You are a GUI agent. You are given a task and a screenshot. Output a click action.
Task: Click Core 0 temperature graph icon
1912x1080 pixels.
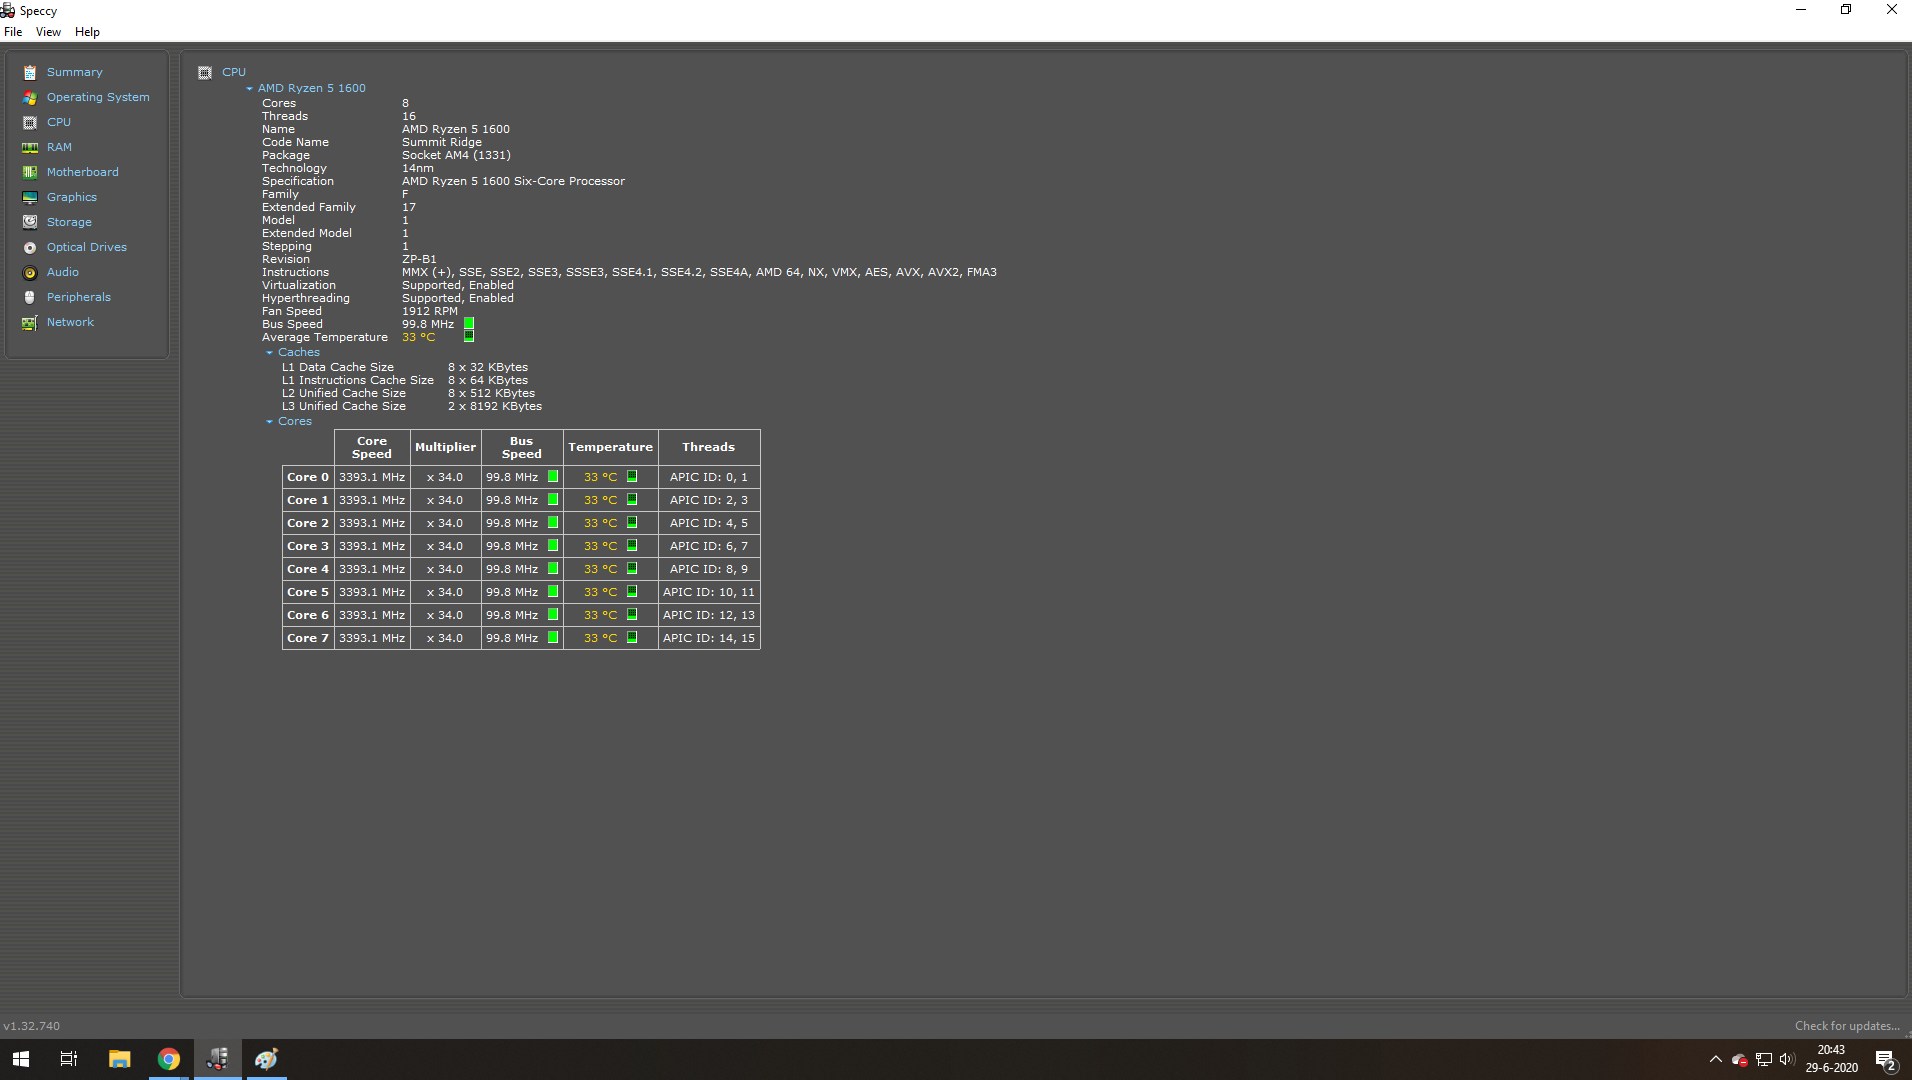point(632,477)
